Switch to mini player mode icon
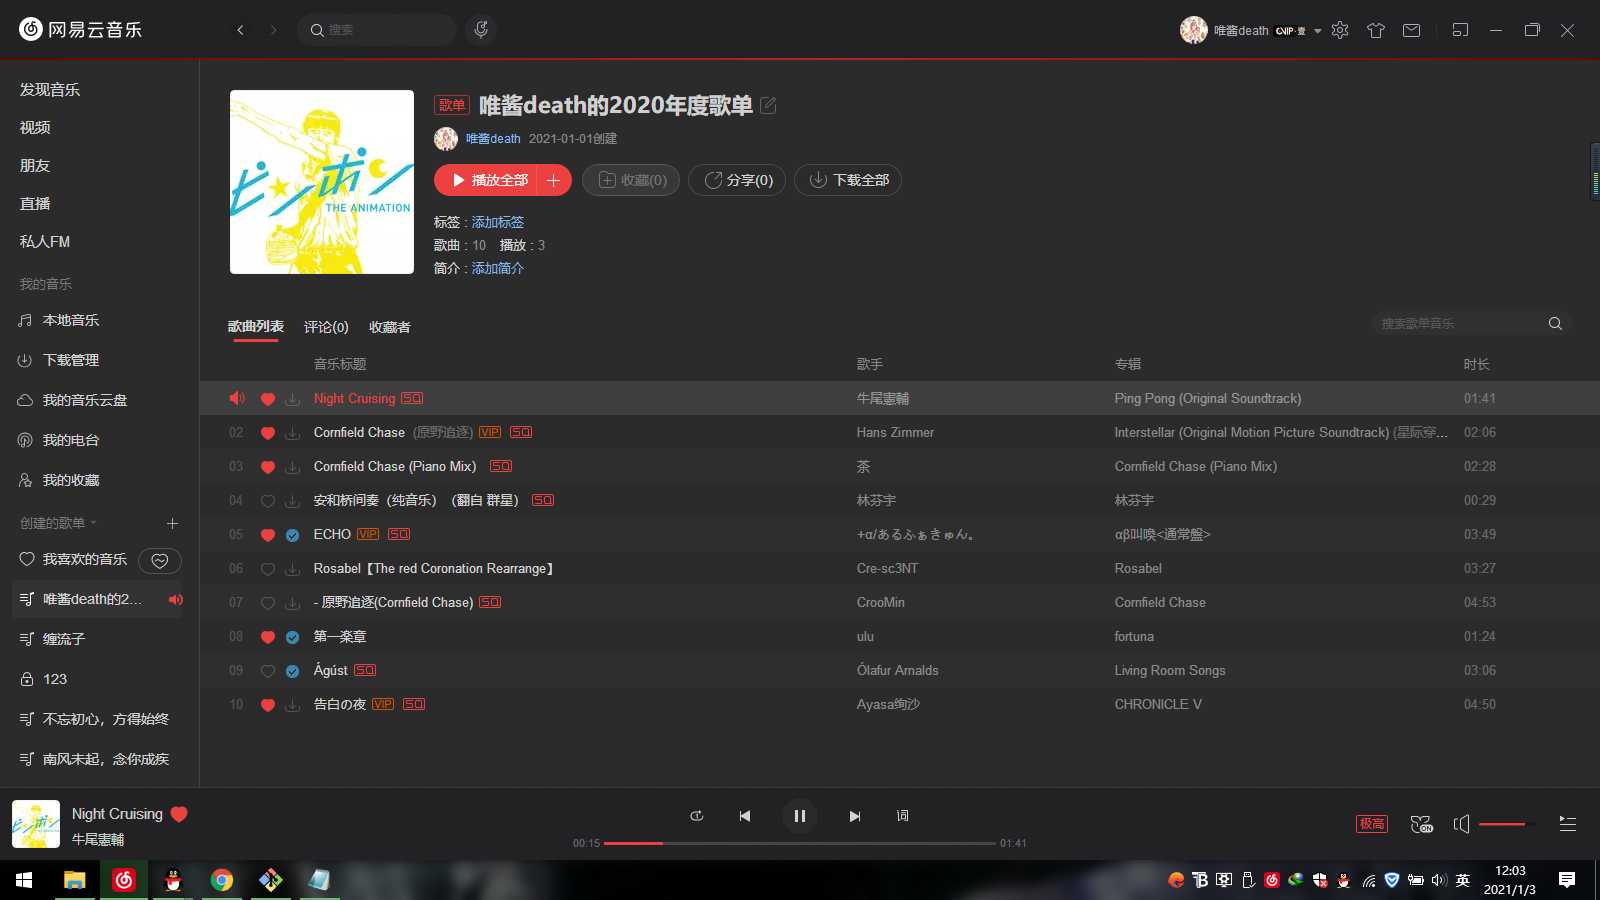Screen dimensions: 1600x900 click(1460, 30)
